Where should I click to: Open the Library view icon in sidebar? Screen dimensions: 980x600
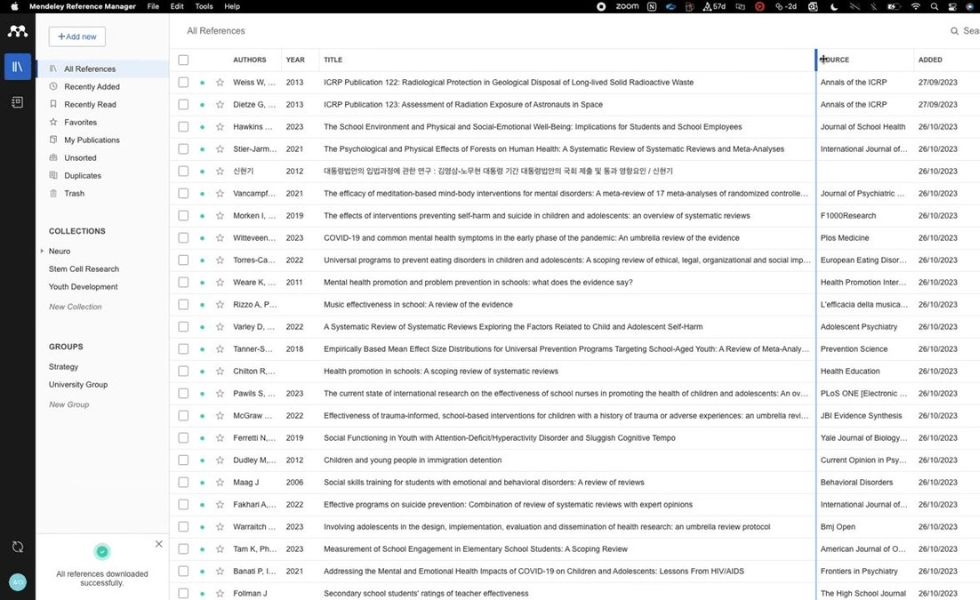coord(18,66)
